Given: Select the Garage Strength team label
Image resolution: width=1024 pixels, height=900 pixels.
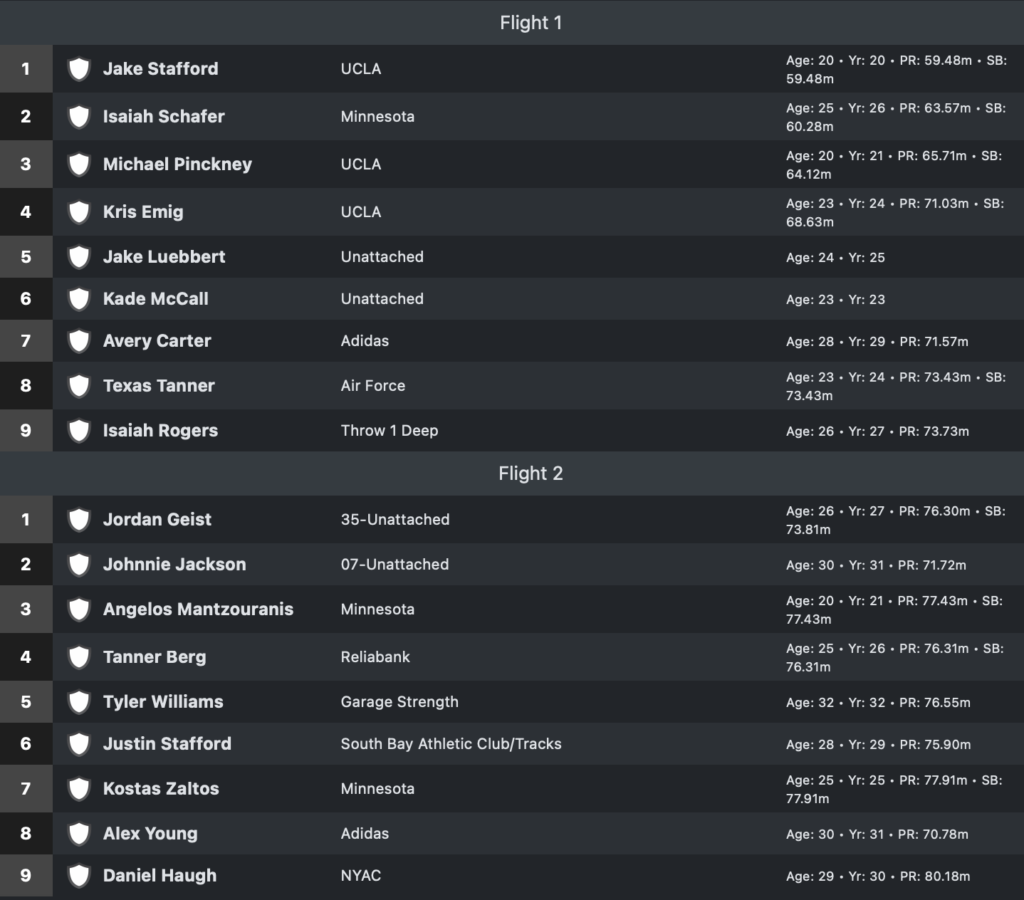Looking at the screenshot, I should click(x=399, y=702).
